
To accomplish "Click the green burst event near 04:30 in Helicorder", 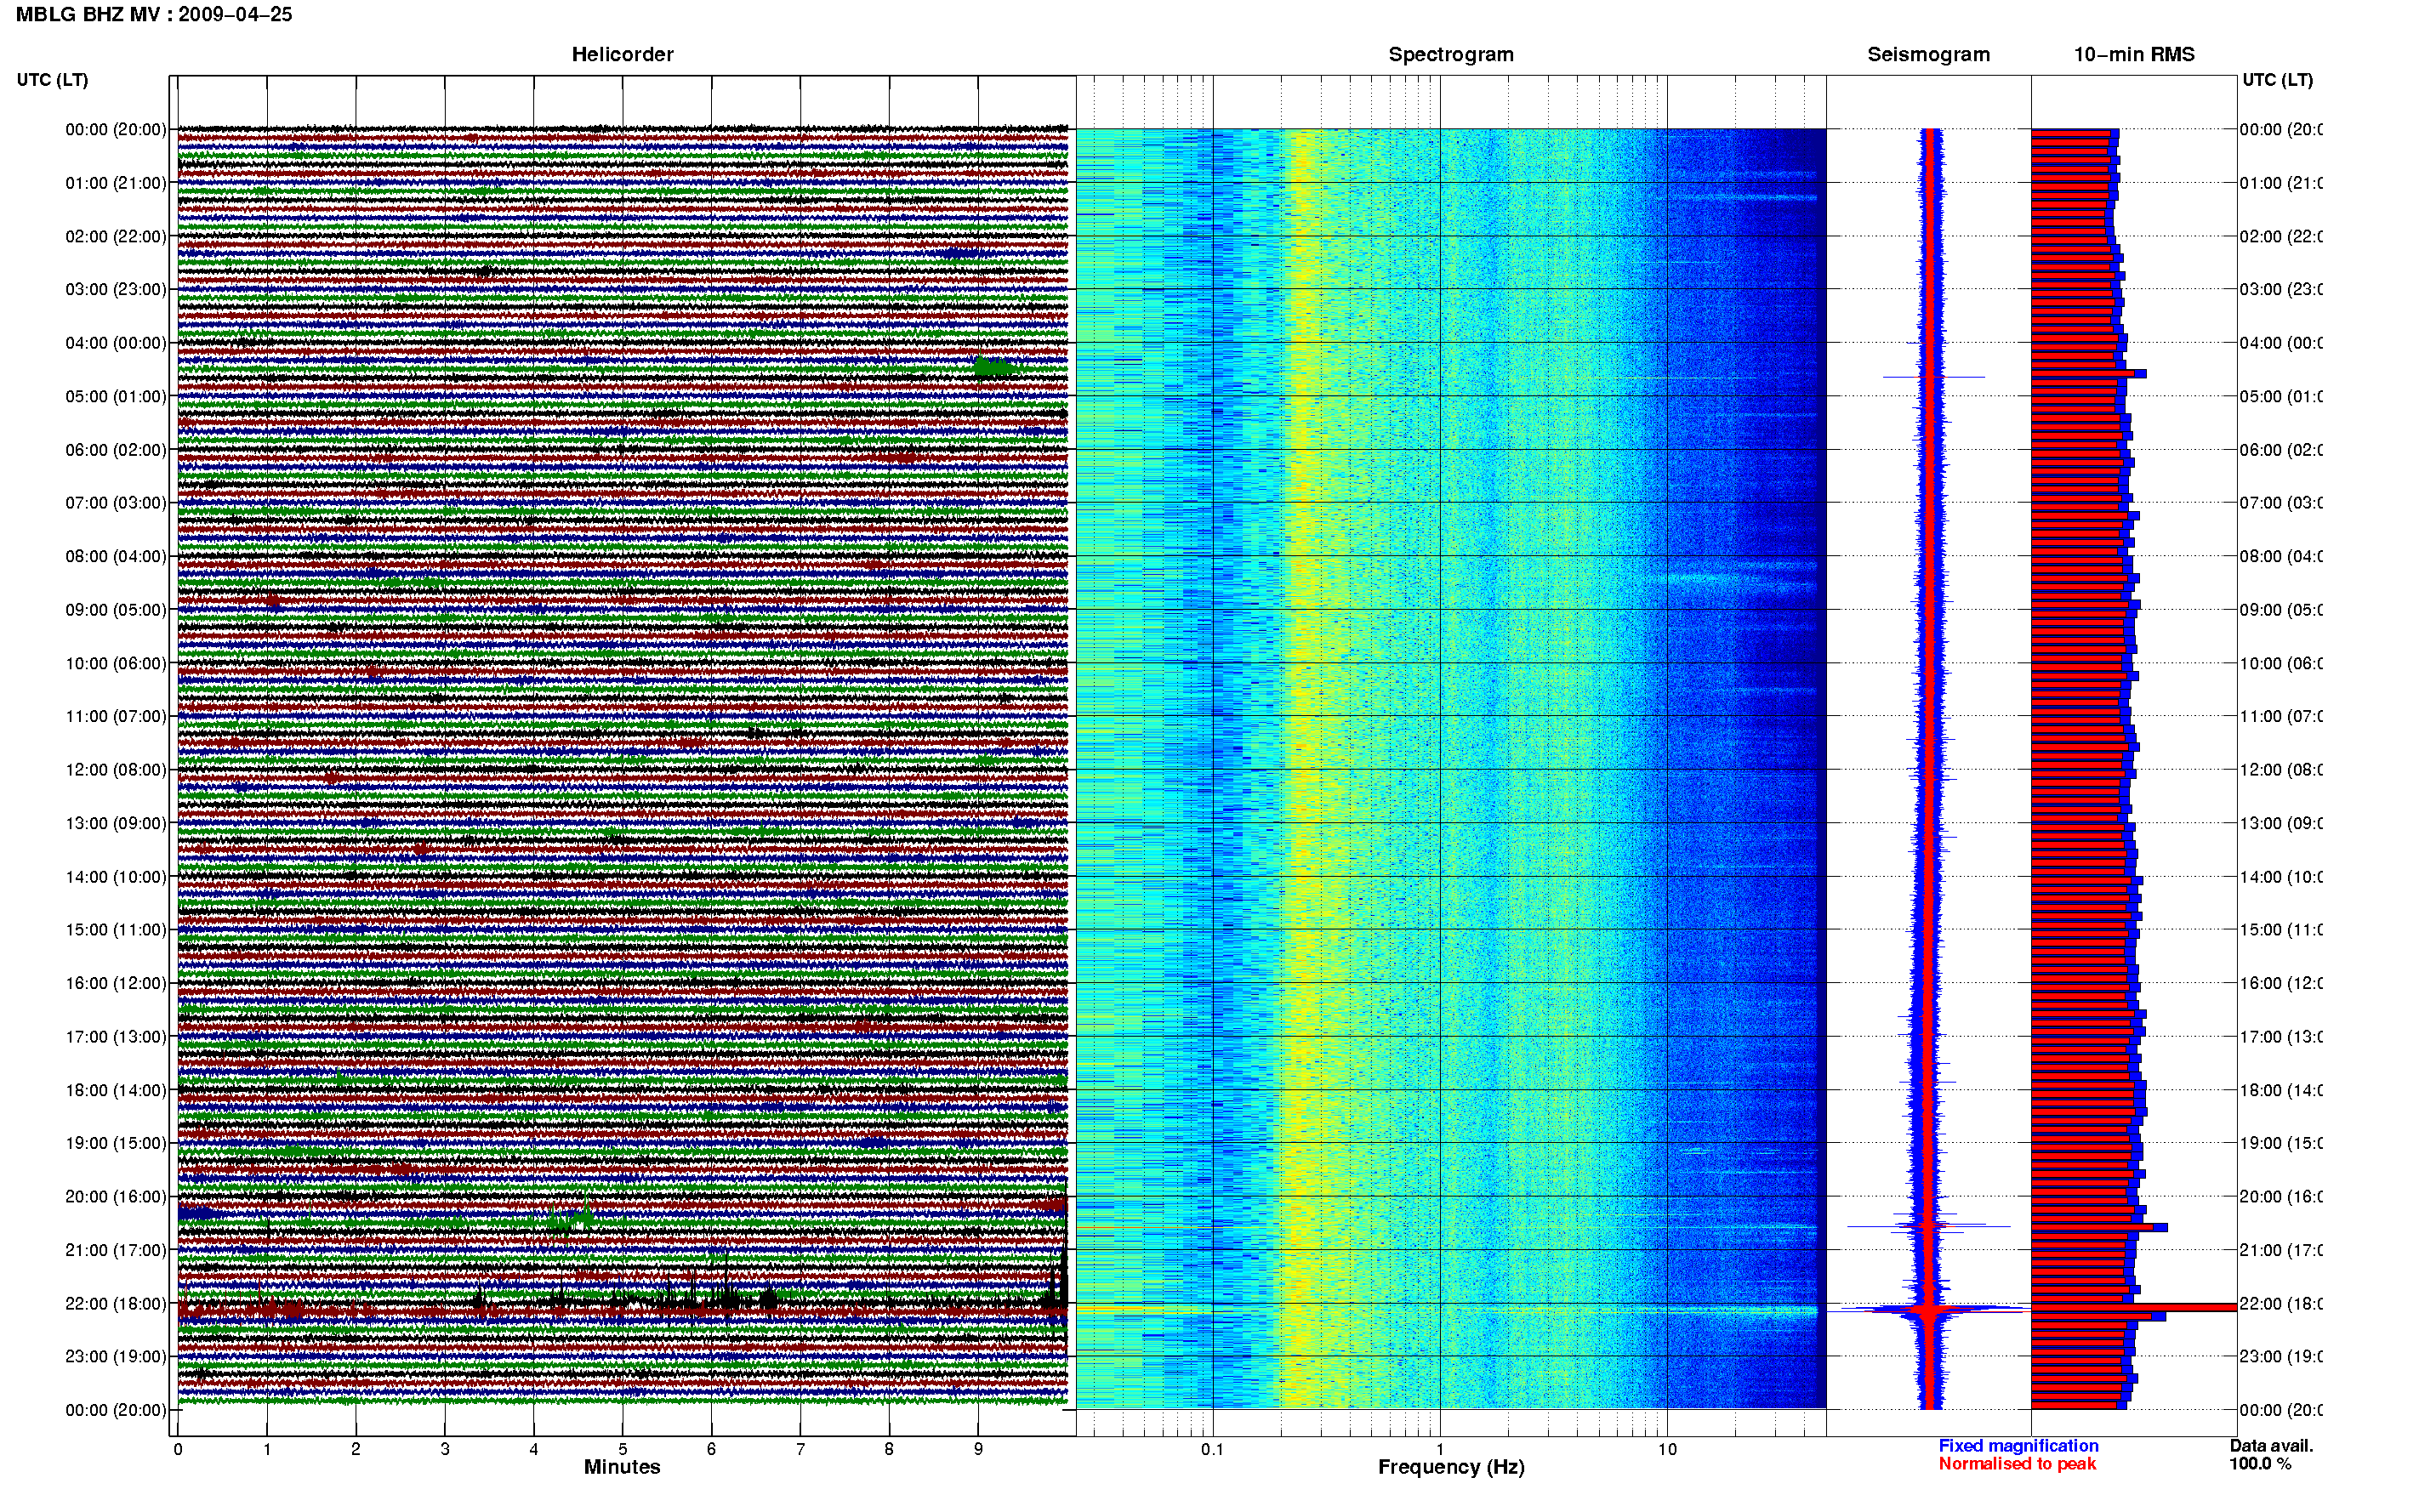I will [996, 367].
